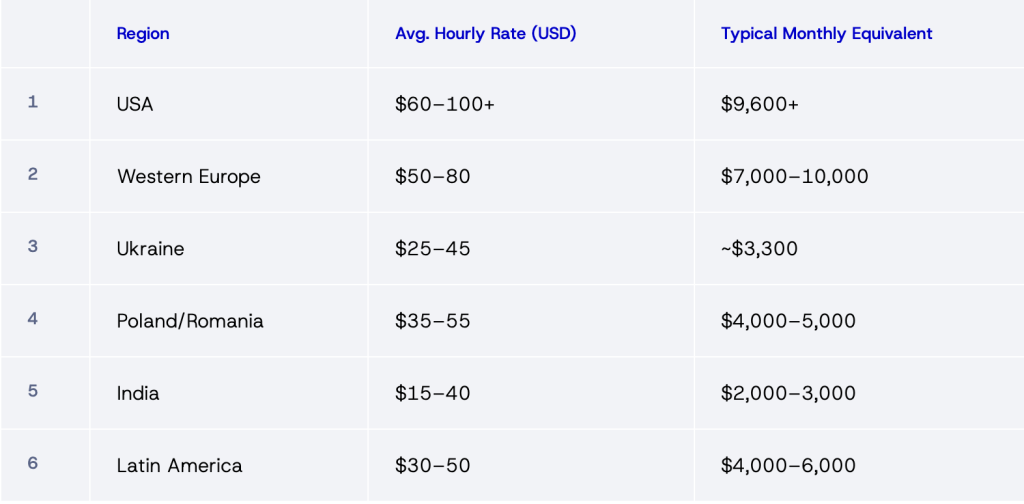Select the Poland/Romania cell
The height and width of the screenshot is (504, 1024).
191,321
